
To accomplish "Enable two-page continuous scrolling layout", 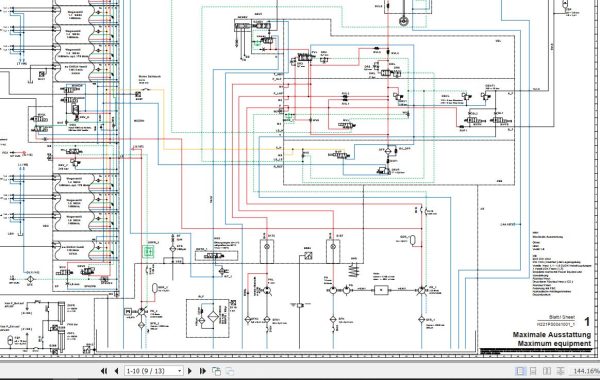I will (x=561, y=371).
